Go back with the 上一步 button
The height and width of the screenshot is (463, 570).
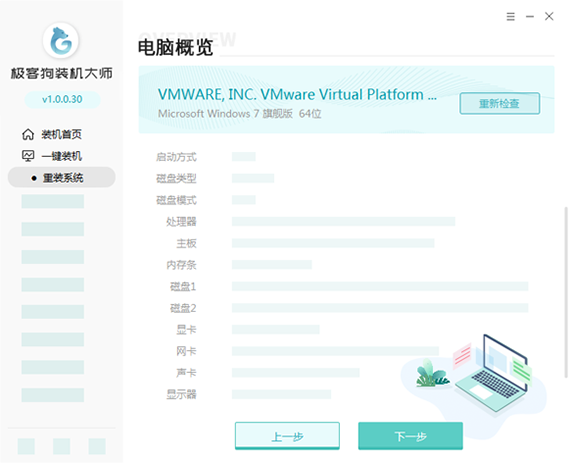[x=287, y=436]
